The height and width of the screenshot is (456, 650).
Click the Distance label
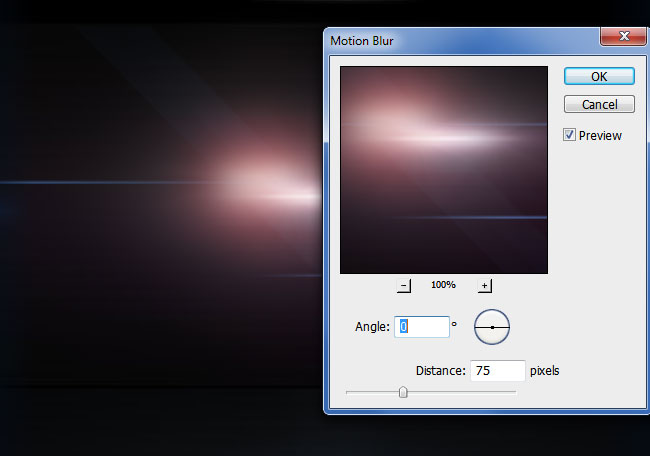(441, 371)
